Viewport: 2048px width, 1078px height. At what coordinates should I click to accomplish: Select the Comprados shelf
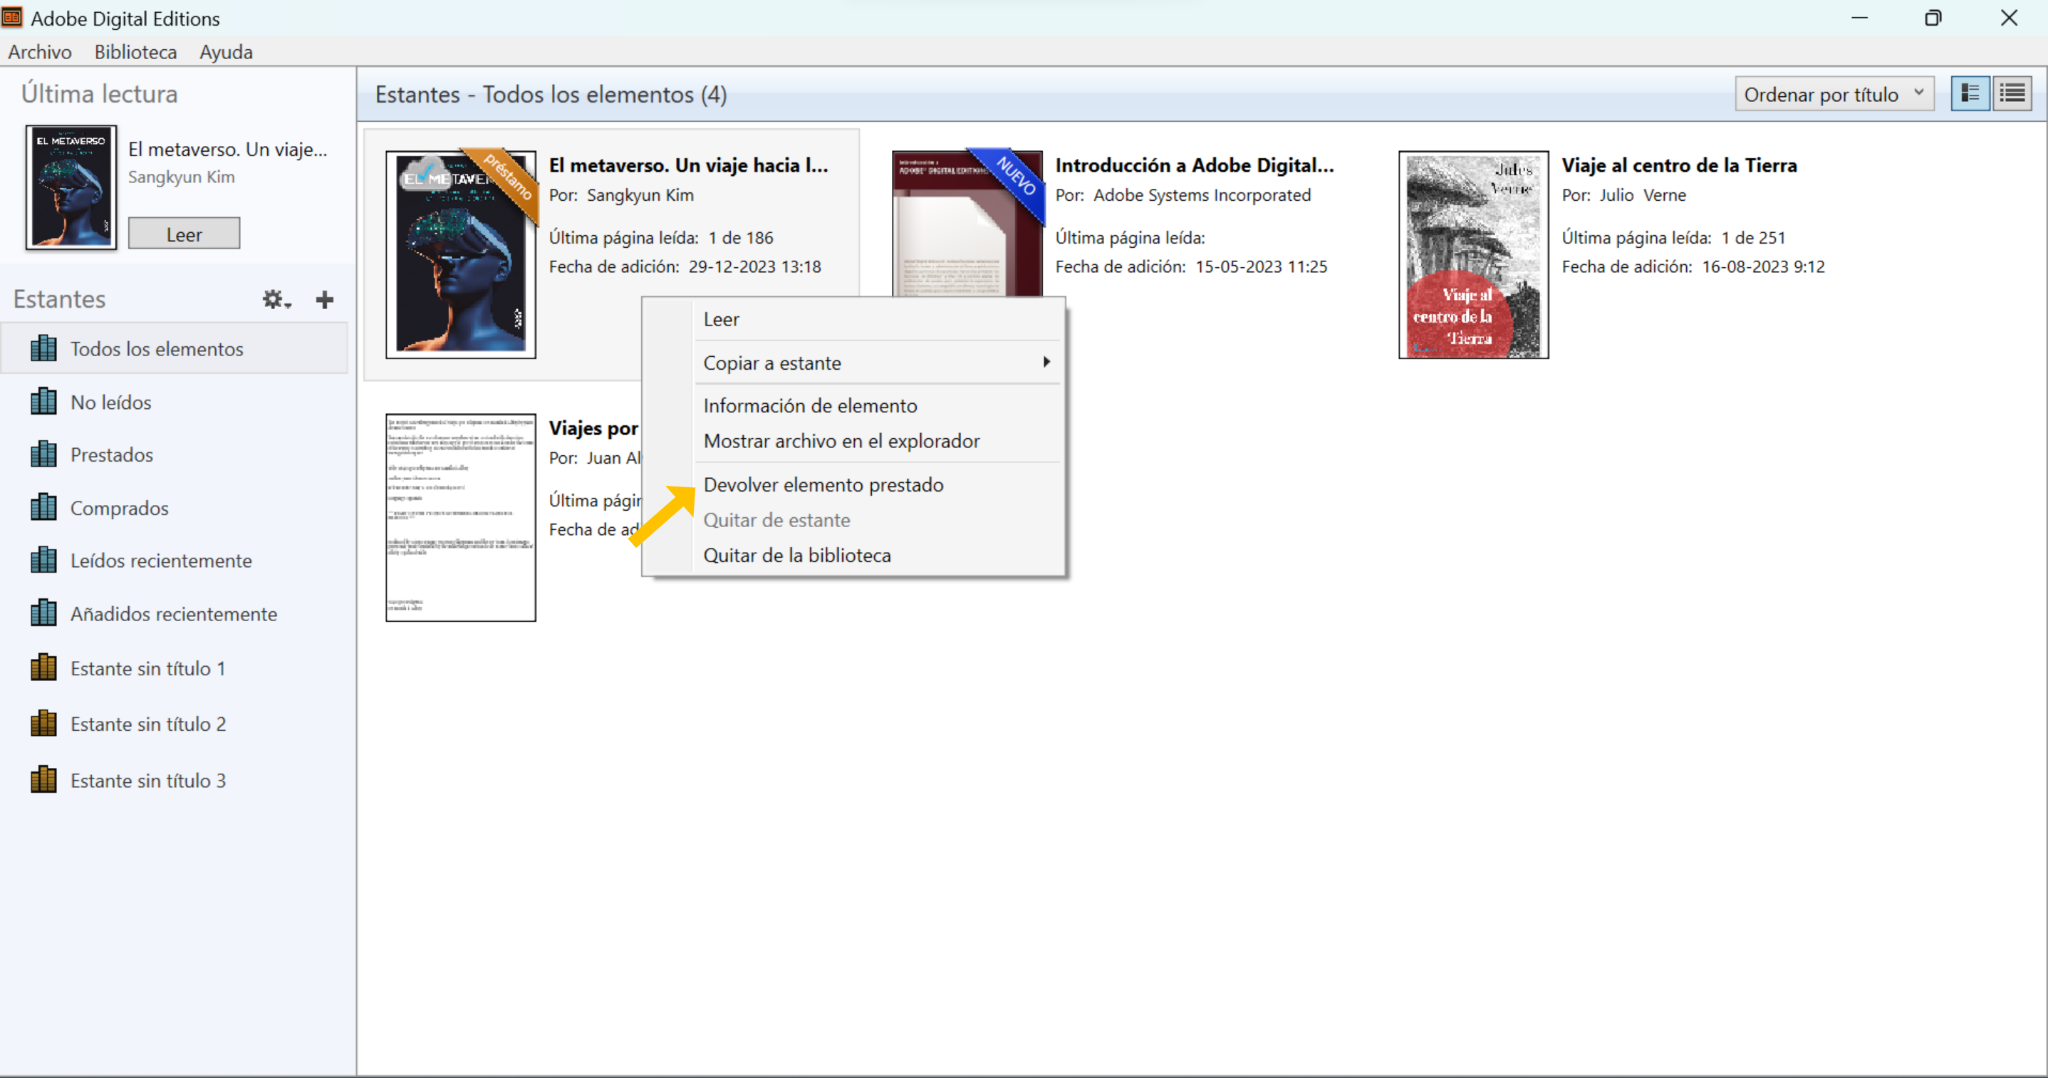pyautogui.click(x=175, y=507)
